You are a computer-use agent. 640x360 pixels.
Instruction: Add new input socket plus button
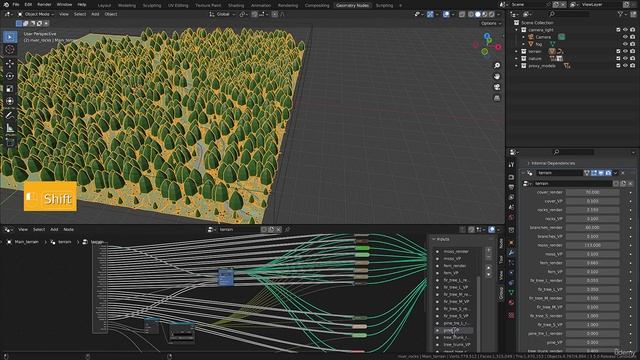(489, 250)
